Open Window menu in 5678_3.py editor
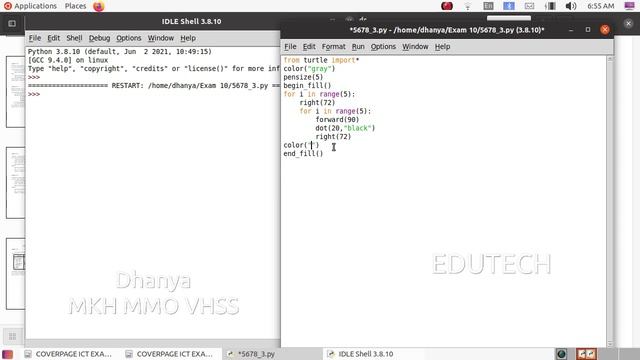 pos(415,47)
